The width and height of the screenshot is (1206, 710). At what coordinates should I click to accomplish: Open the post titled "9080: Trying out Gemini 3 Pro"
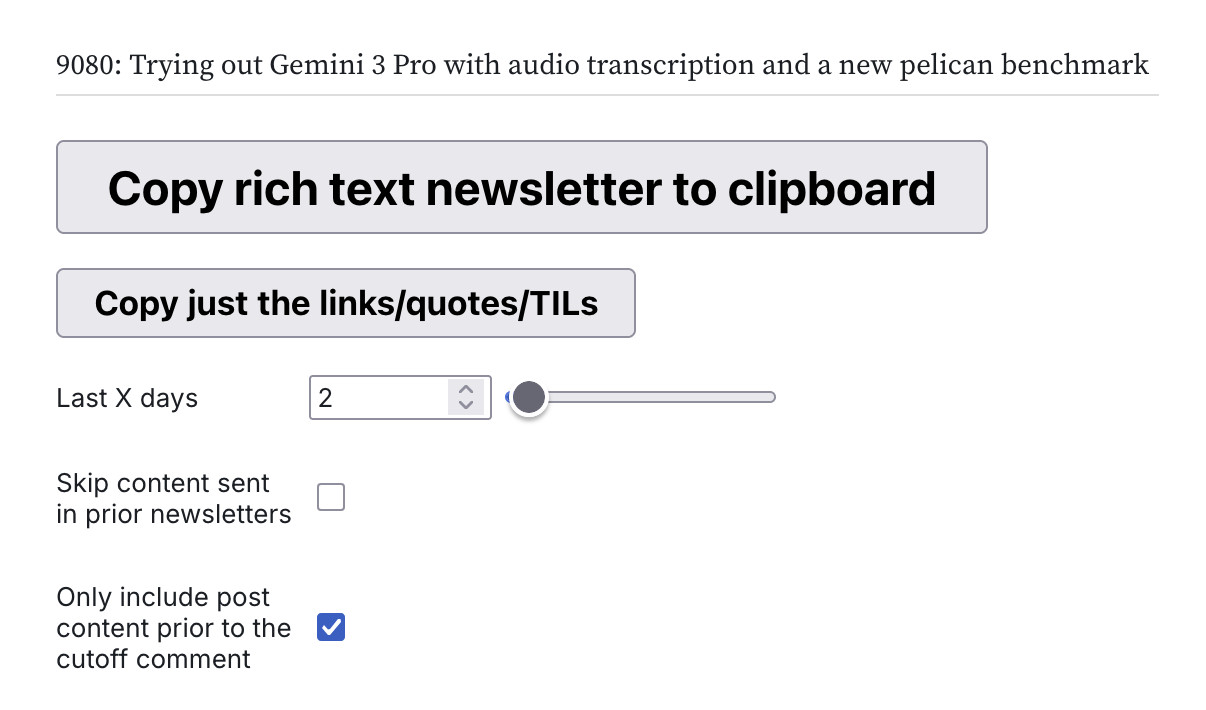(x=602, y=64)
